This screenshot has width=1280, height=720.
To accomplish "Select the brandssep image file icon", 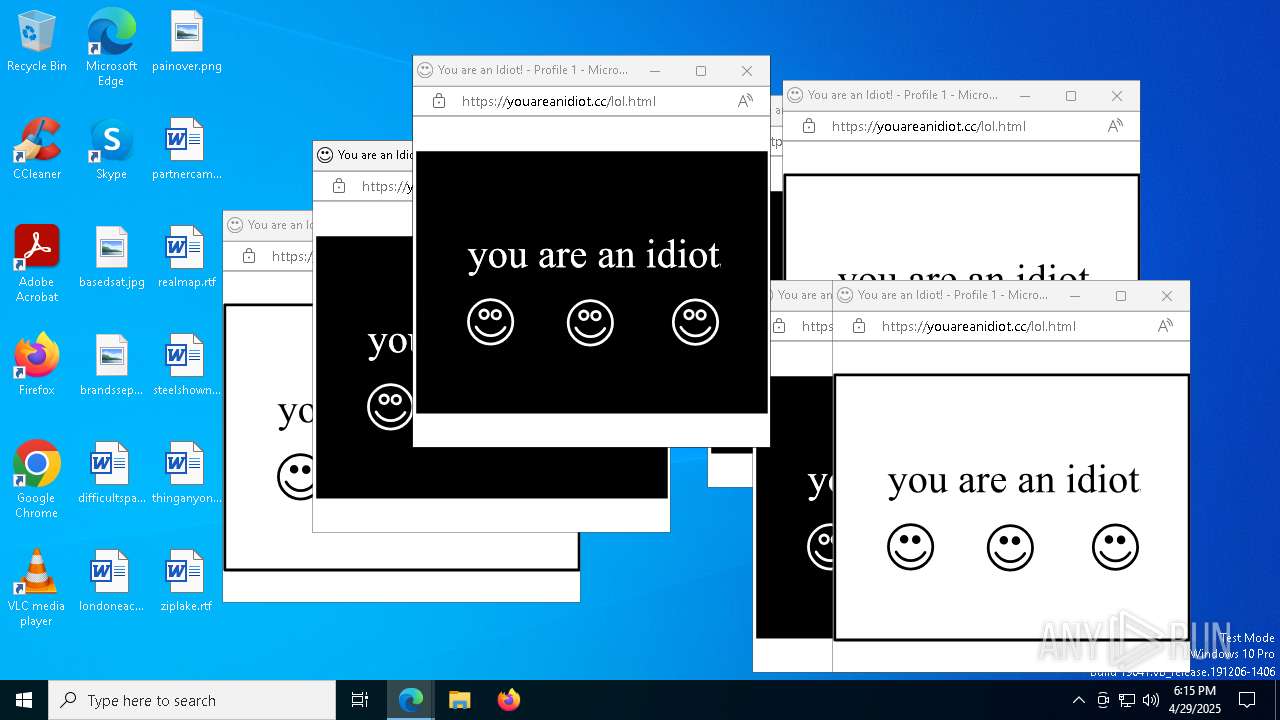I will [x=111, y=365].
